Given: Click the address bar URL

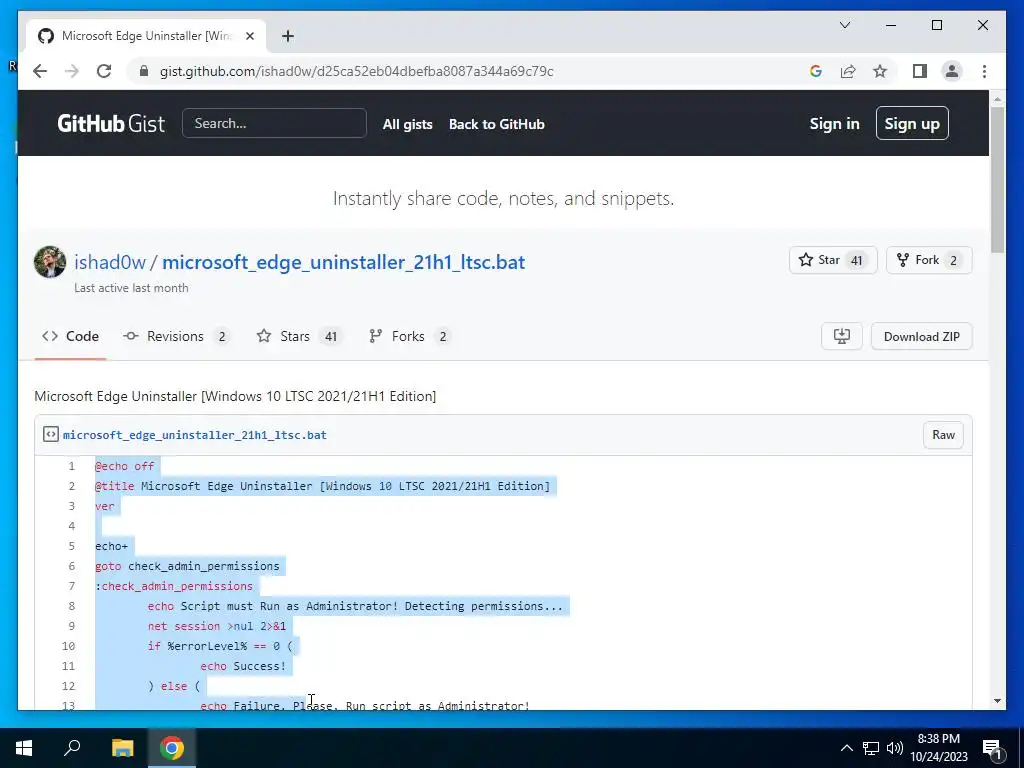Looking at the screenshot, I should tap(357, 71).
